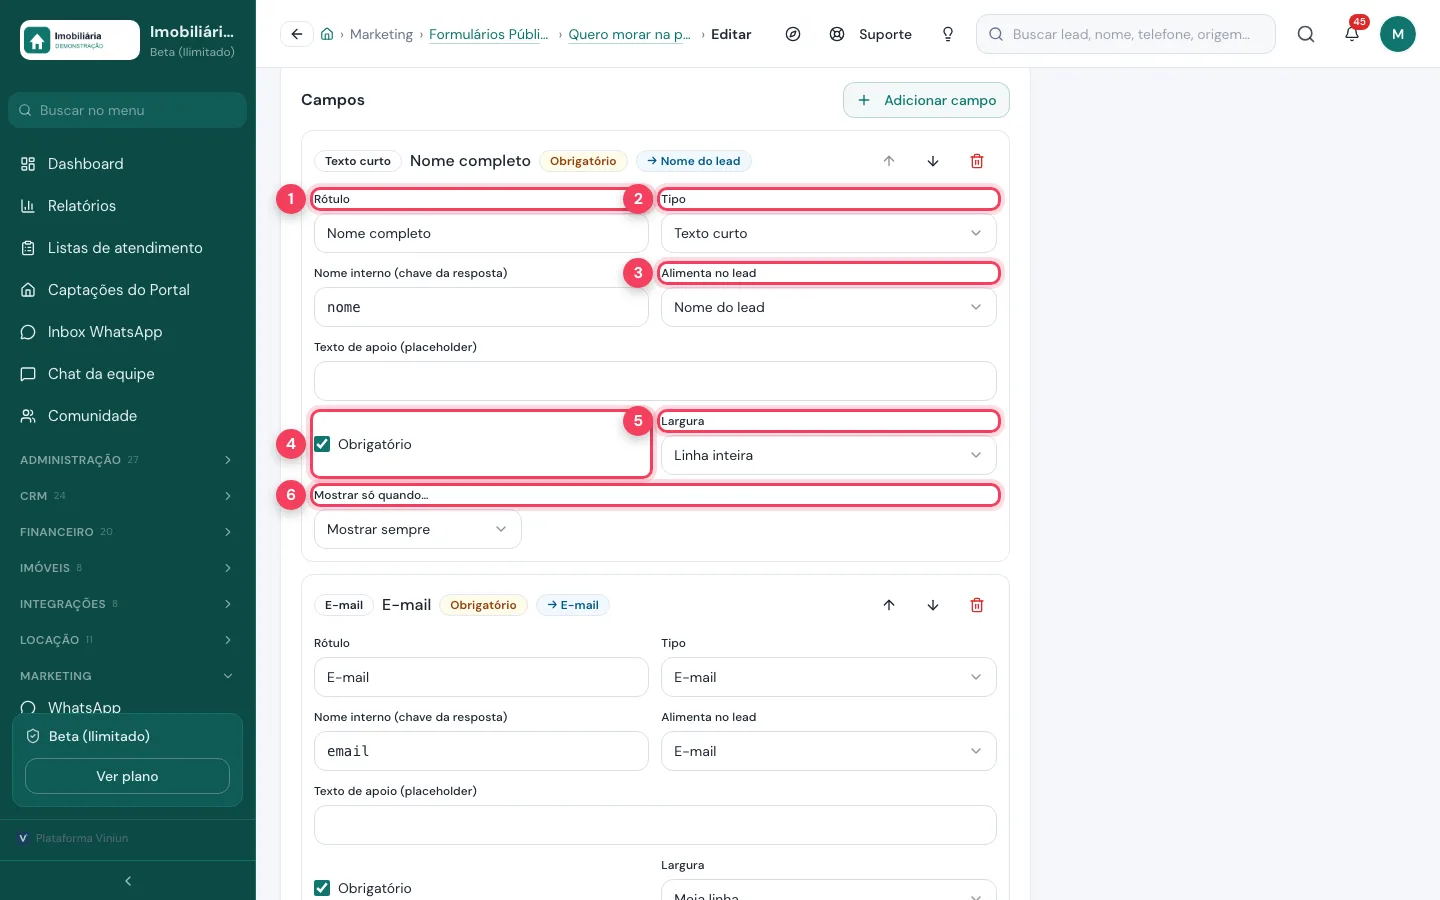Viewport: 1440px width, 900px height.
Task: Collapse the sidebar with the bottom chevron
Action: pos(128,881)
